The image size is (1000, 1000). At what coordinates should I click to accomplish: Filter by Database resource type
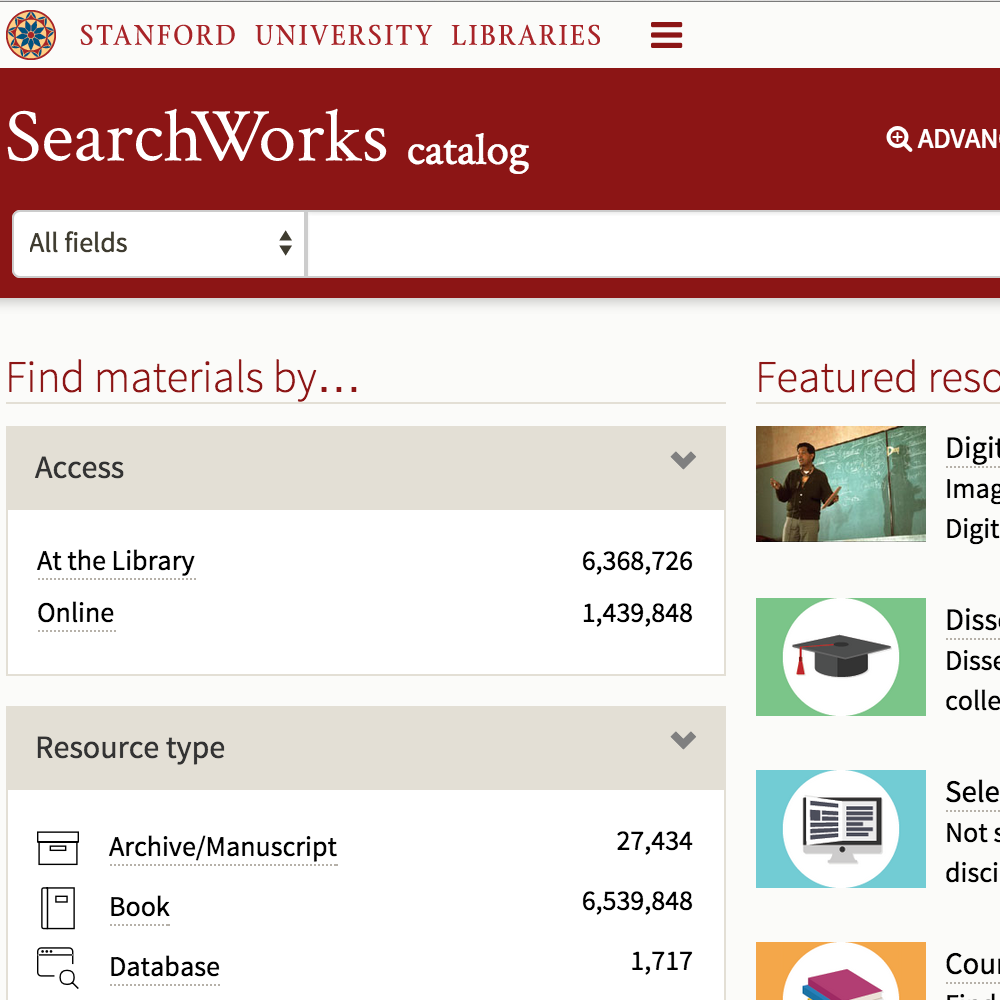165,967
